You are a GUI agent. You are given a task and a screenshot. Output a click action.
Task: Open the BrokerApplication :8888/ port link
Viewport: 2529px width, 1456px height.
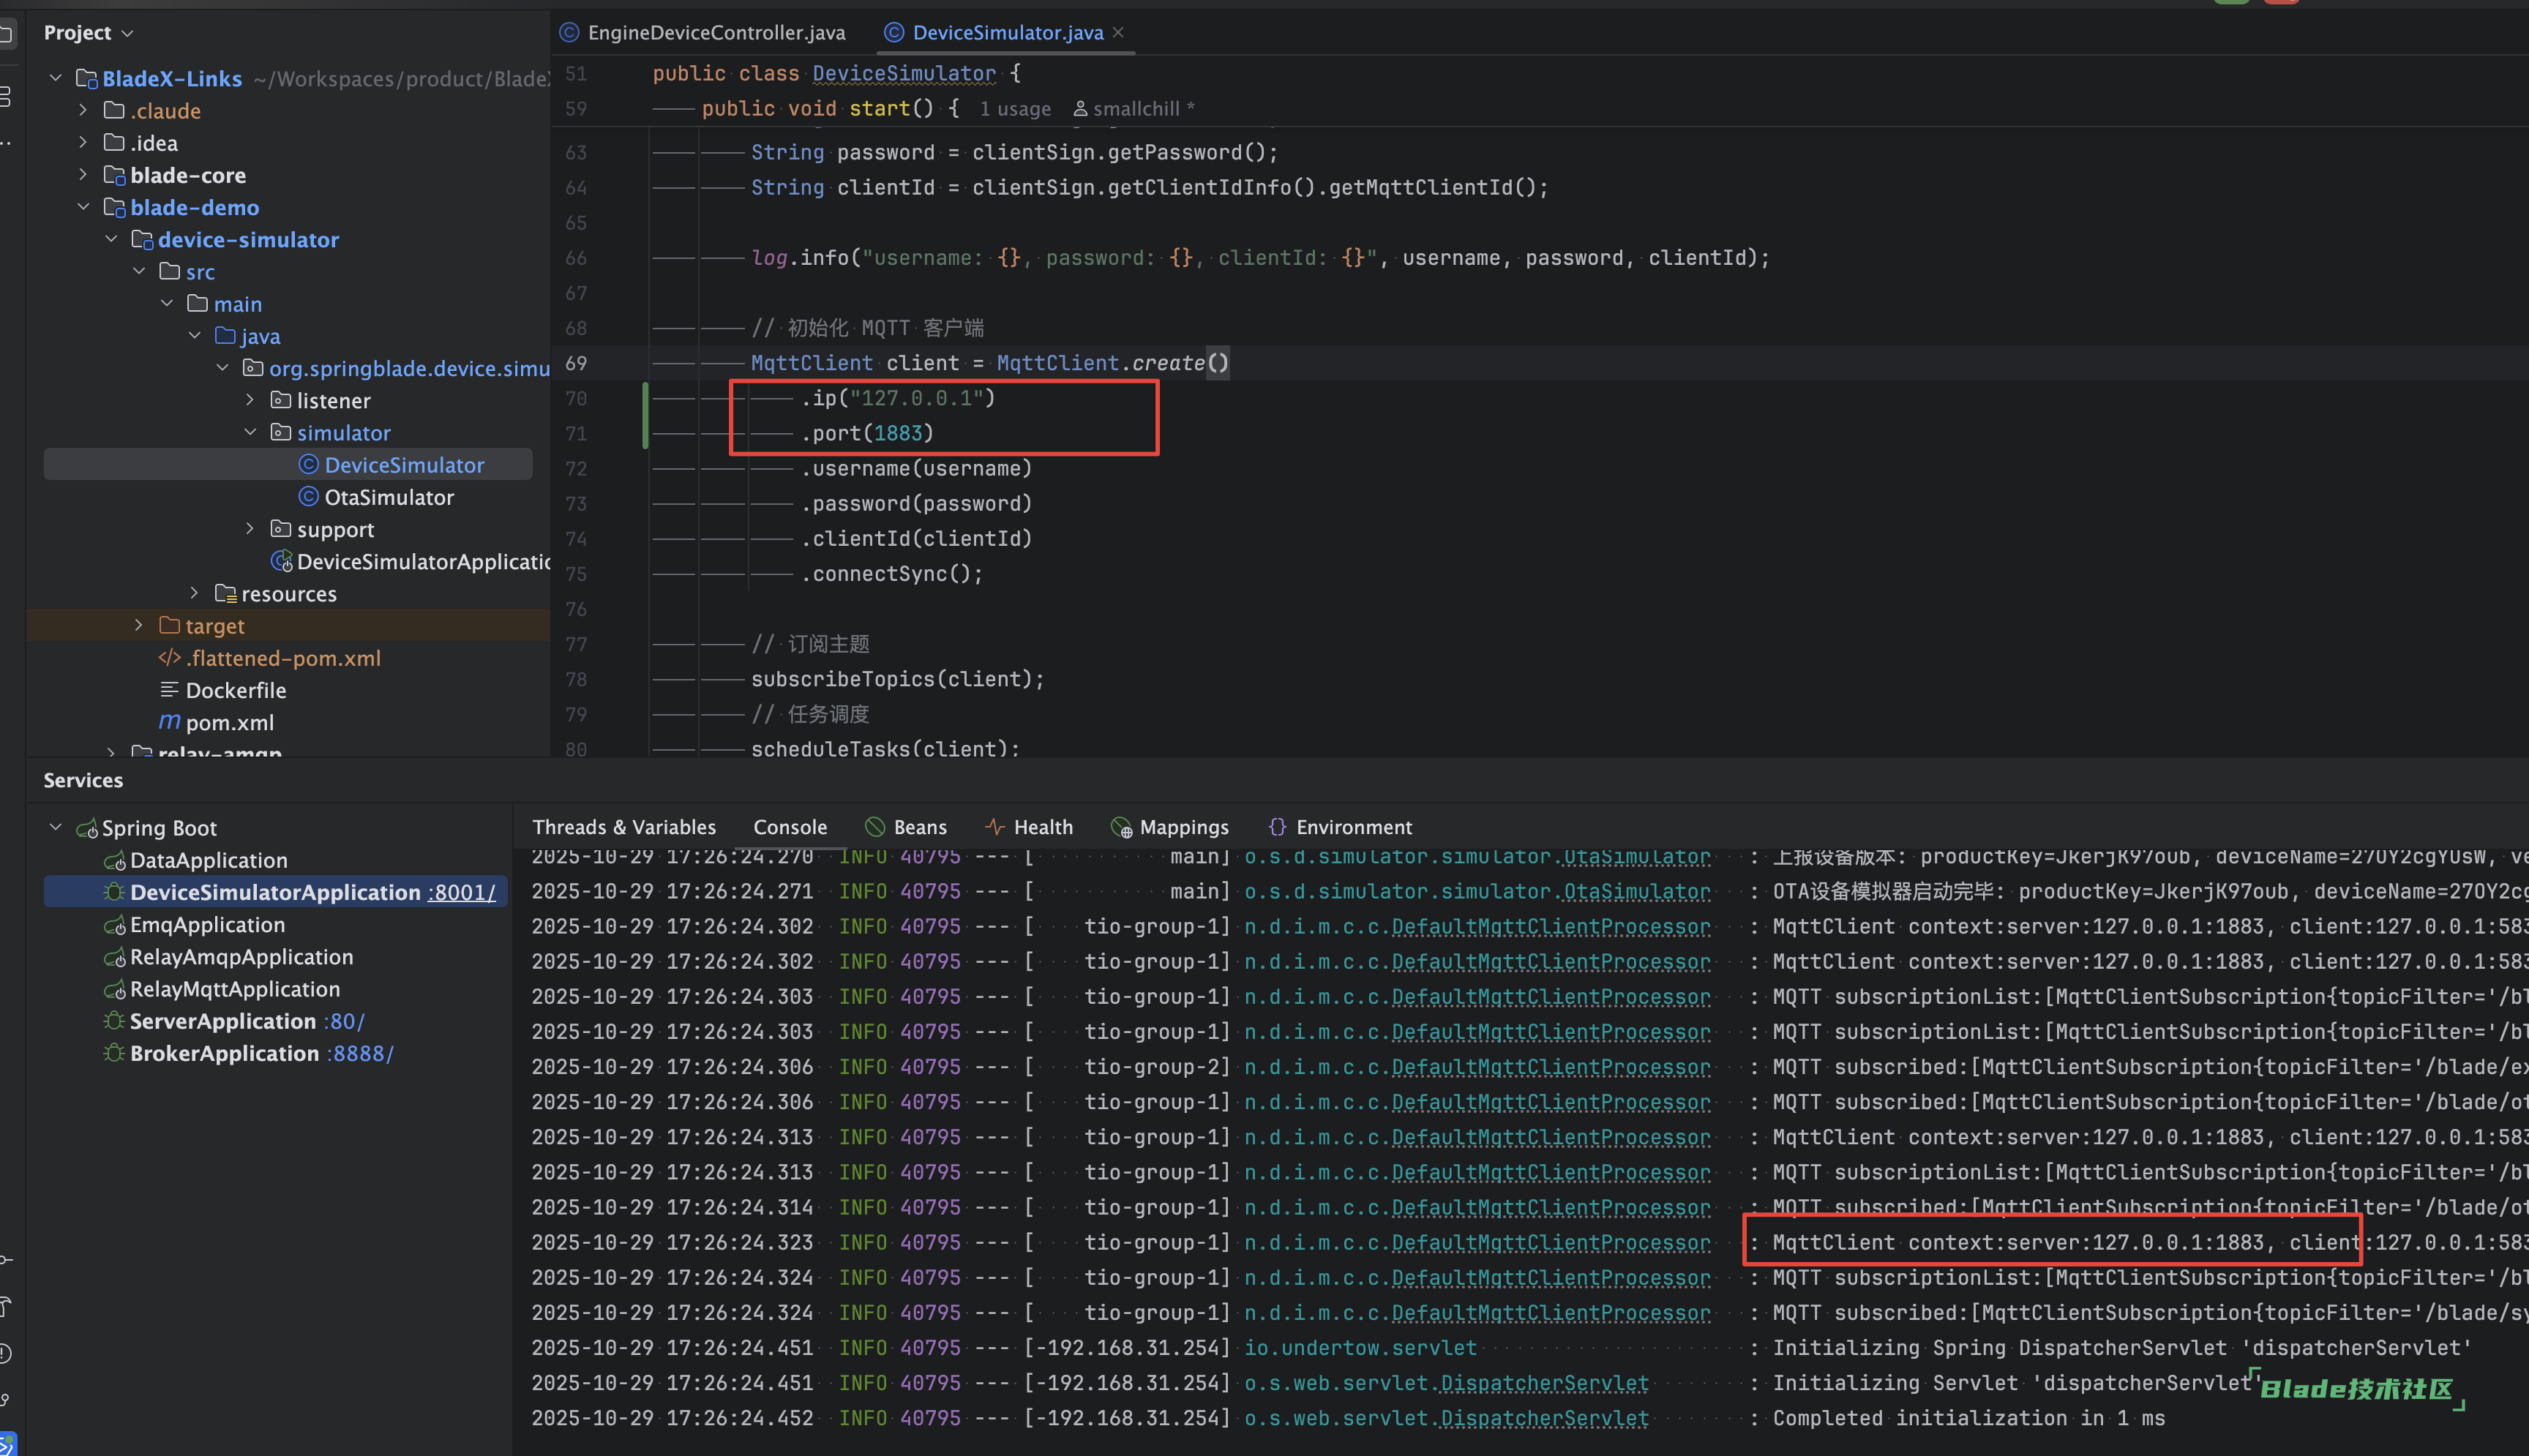click(x=362, y=1053)
